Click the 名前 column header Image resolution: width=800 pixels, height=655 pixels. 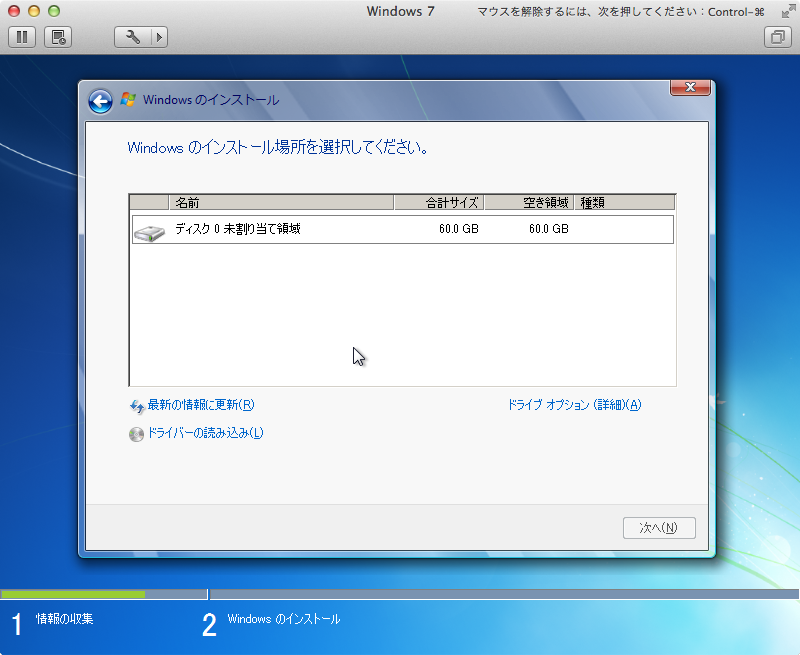tap(281, 203)
